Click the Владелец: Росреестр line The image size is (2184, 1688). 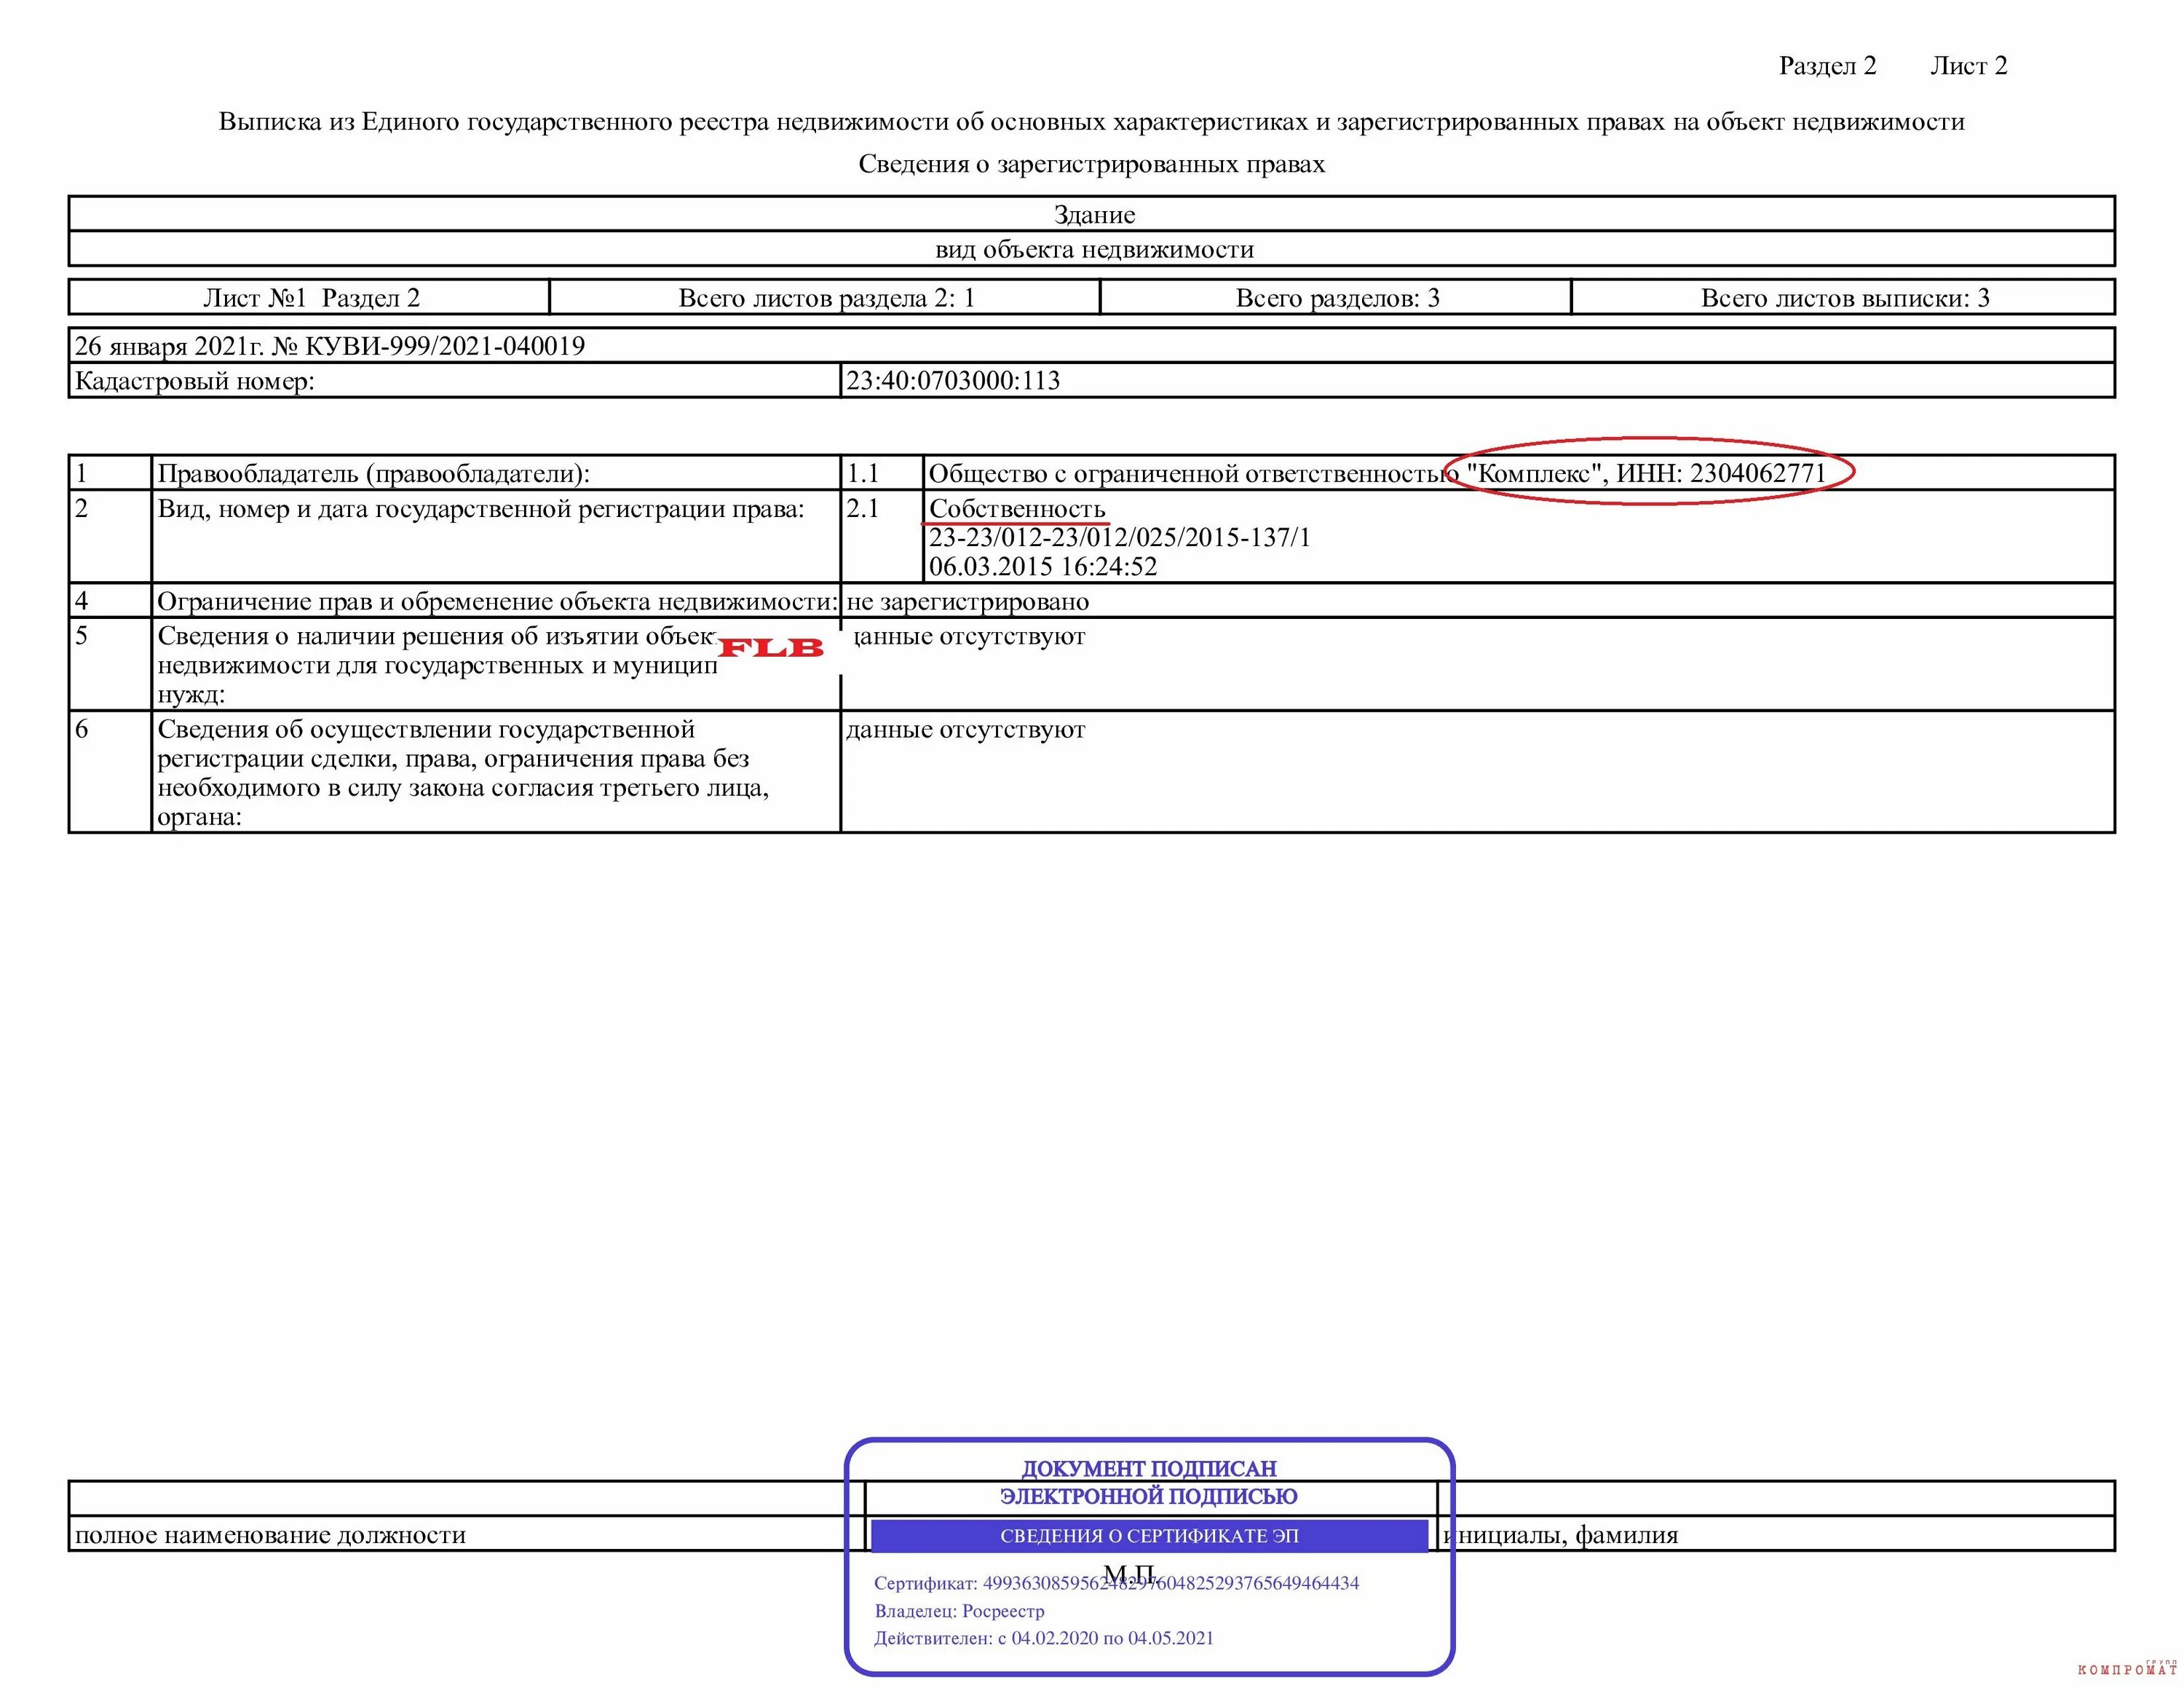(959, 1611)
